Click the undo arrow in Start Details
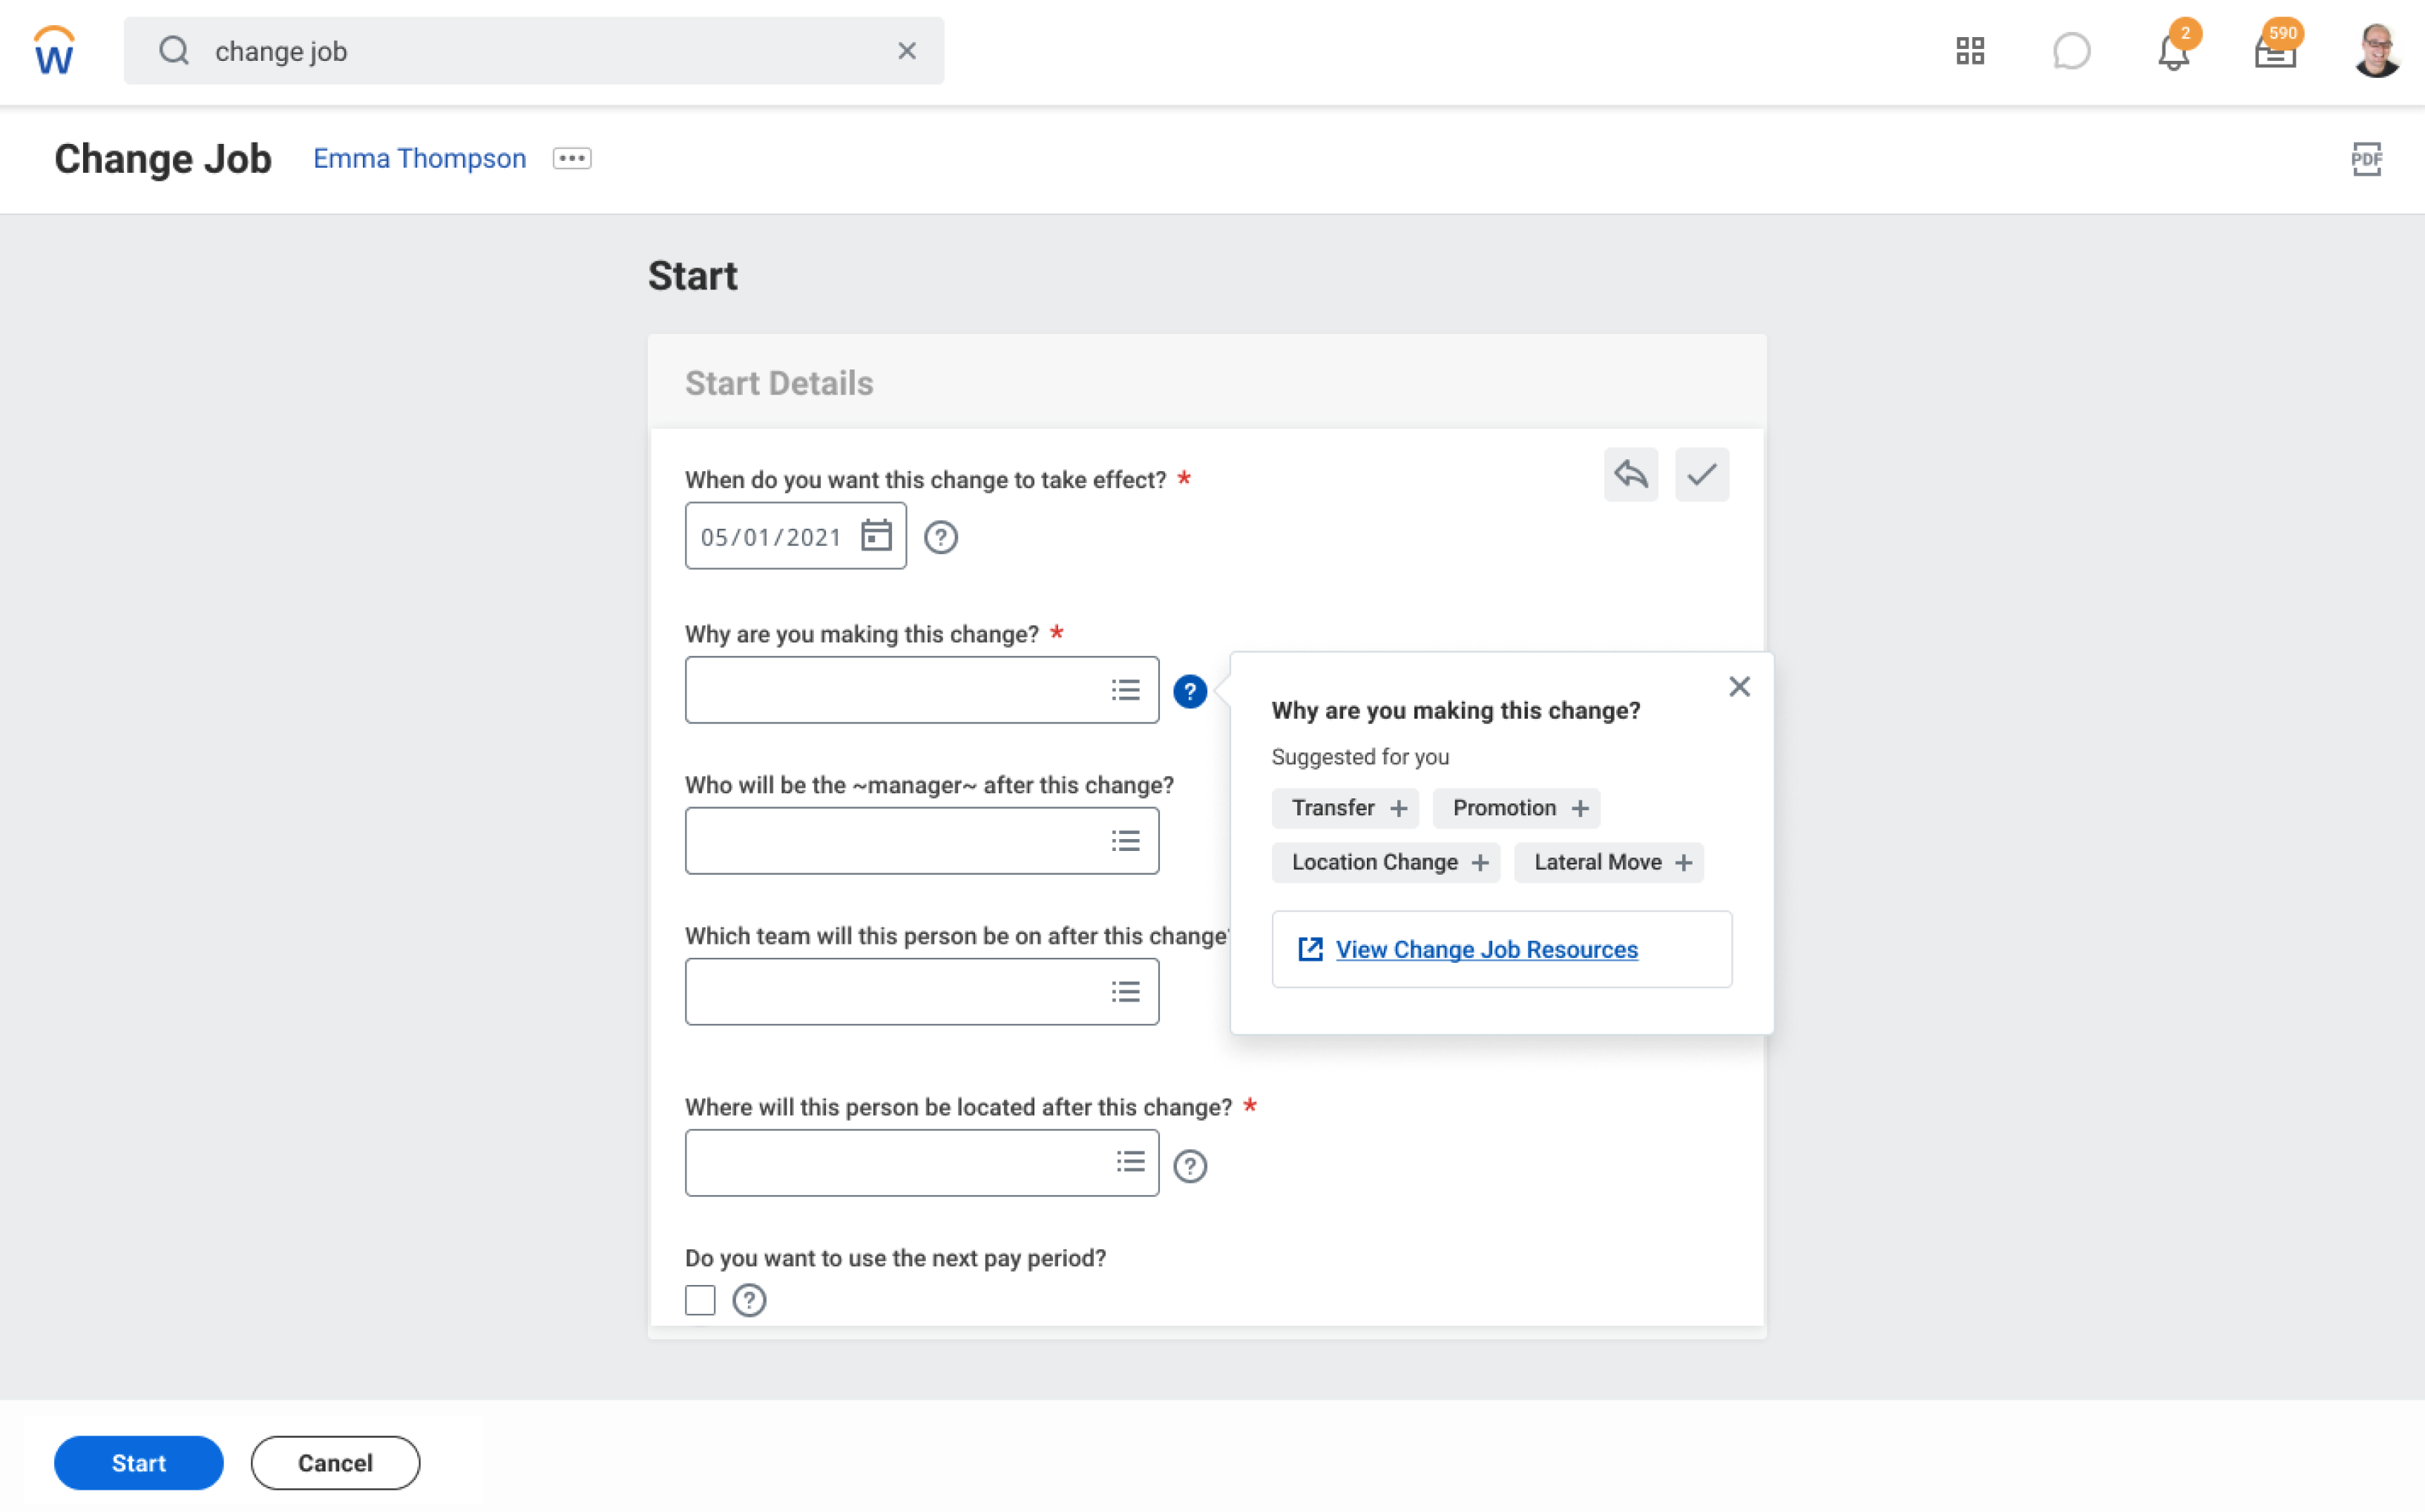Viewport: 2425px width, 1512px height. [1630, 475]
